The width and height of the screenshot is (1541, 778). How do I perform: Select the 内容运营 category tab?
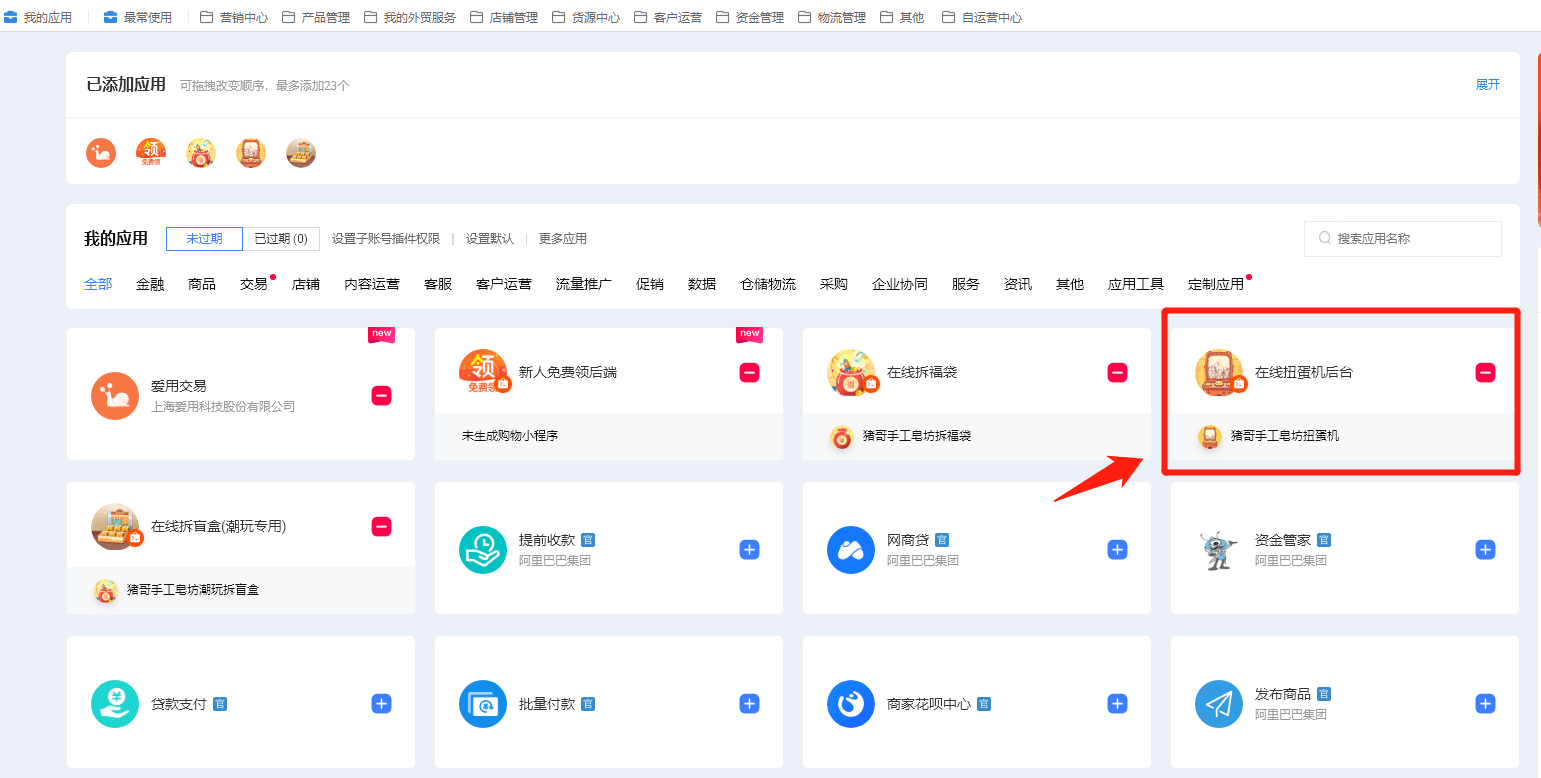point(372,284)
